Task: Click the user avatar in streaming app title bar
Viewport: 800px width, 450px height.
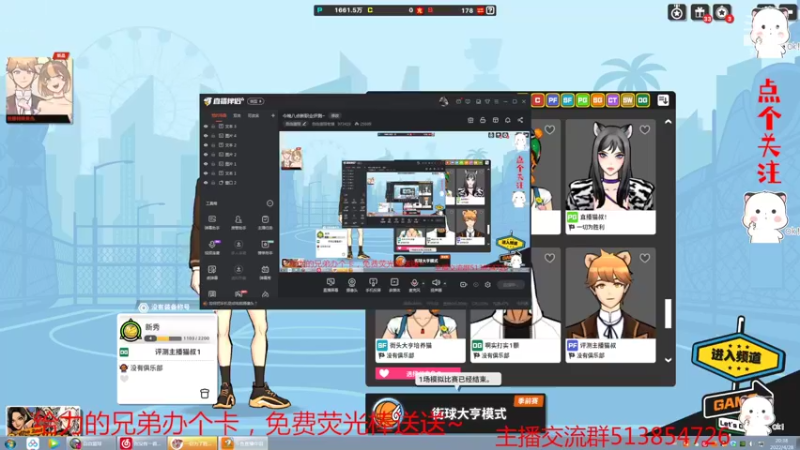Action: coord(443,101)
